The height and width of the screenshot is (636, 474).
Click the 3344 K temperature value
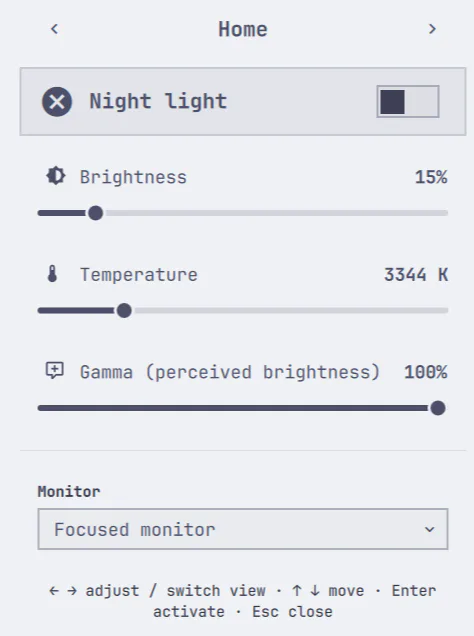[x=416, y=275]
